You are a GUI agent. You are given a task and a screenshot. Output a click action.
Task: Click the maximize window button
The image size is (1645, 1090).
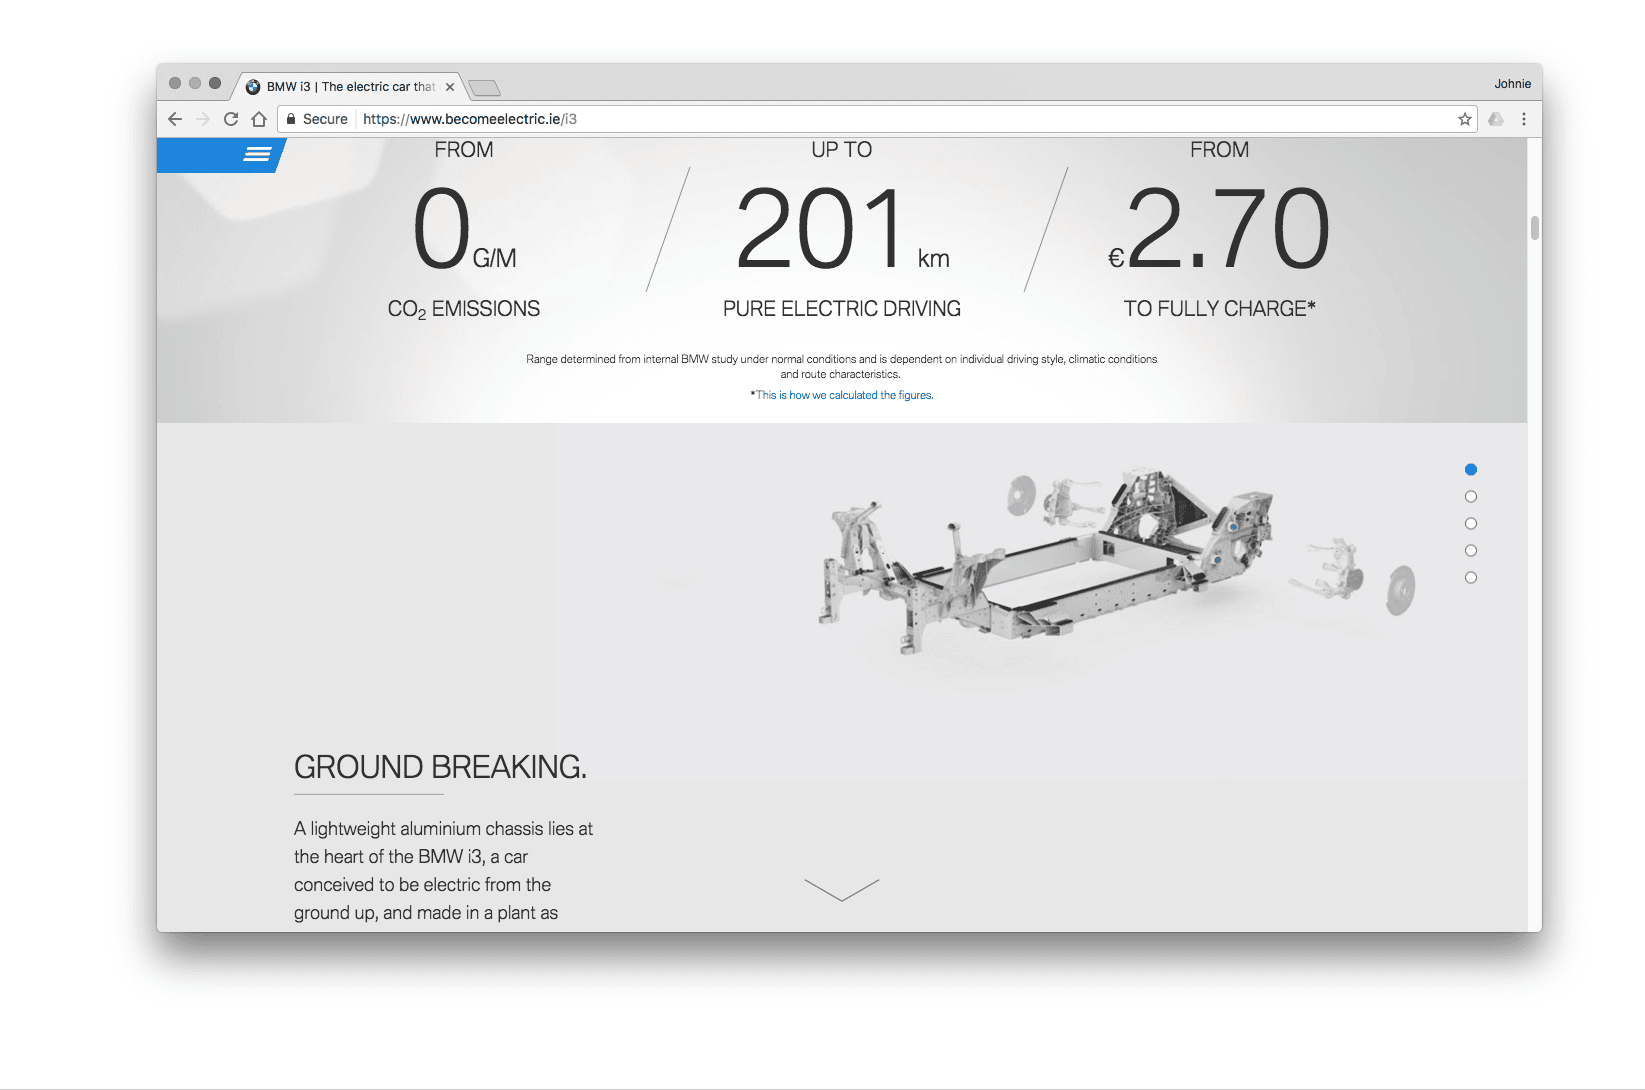[x=215, y=83]
